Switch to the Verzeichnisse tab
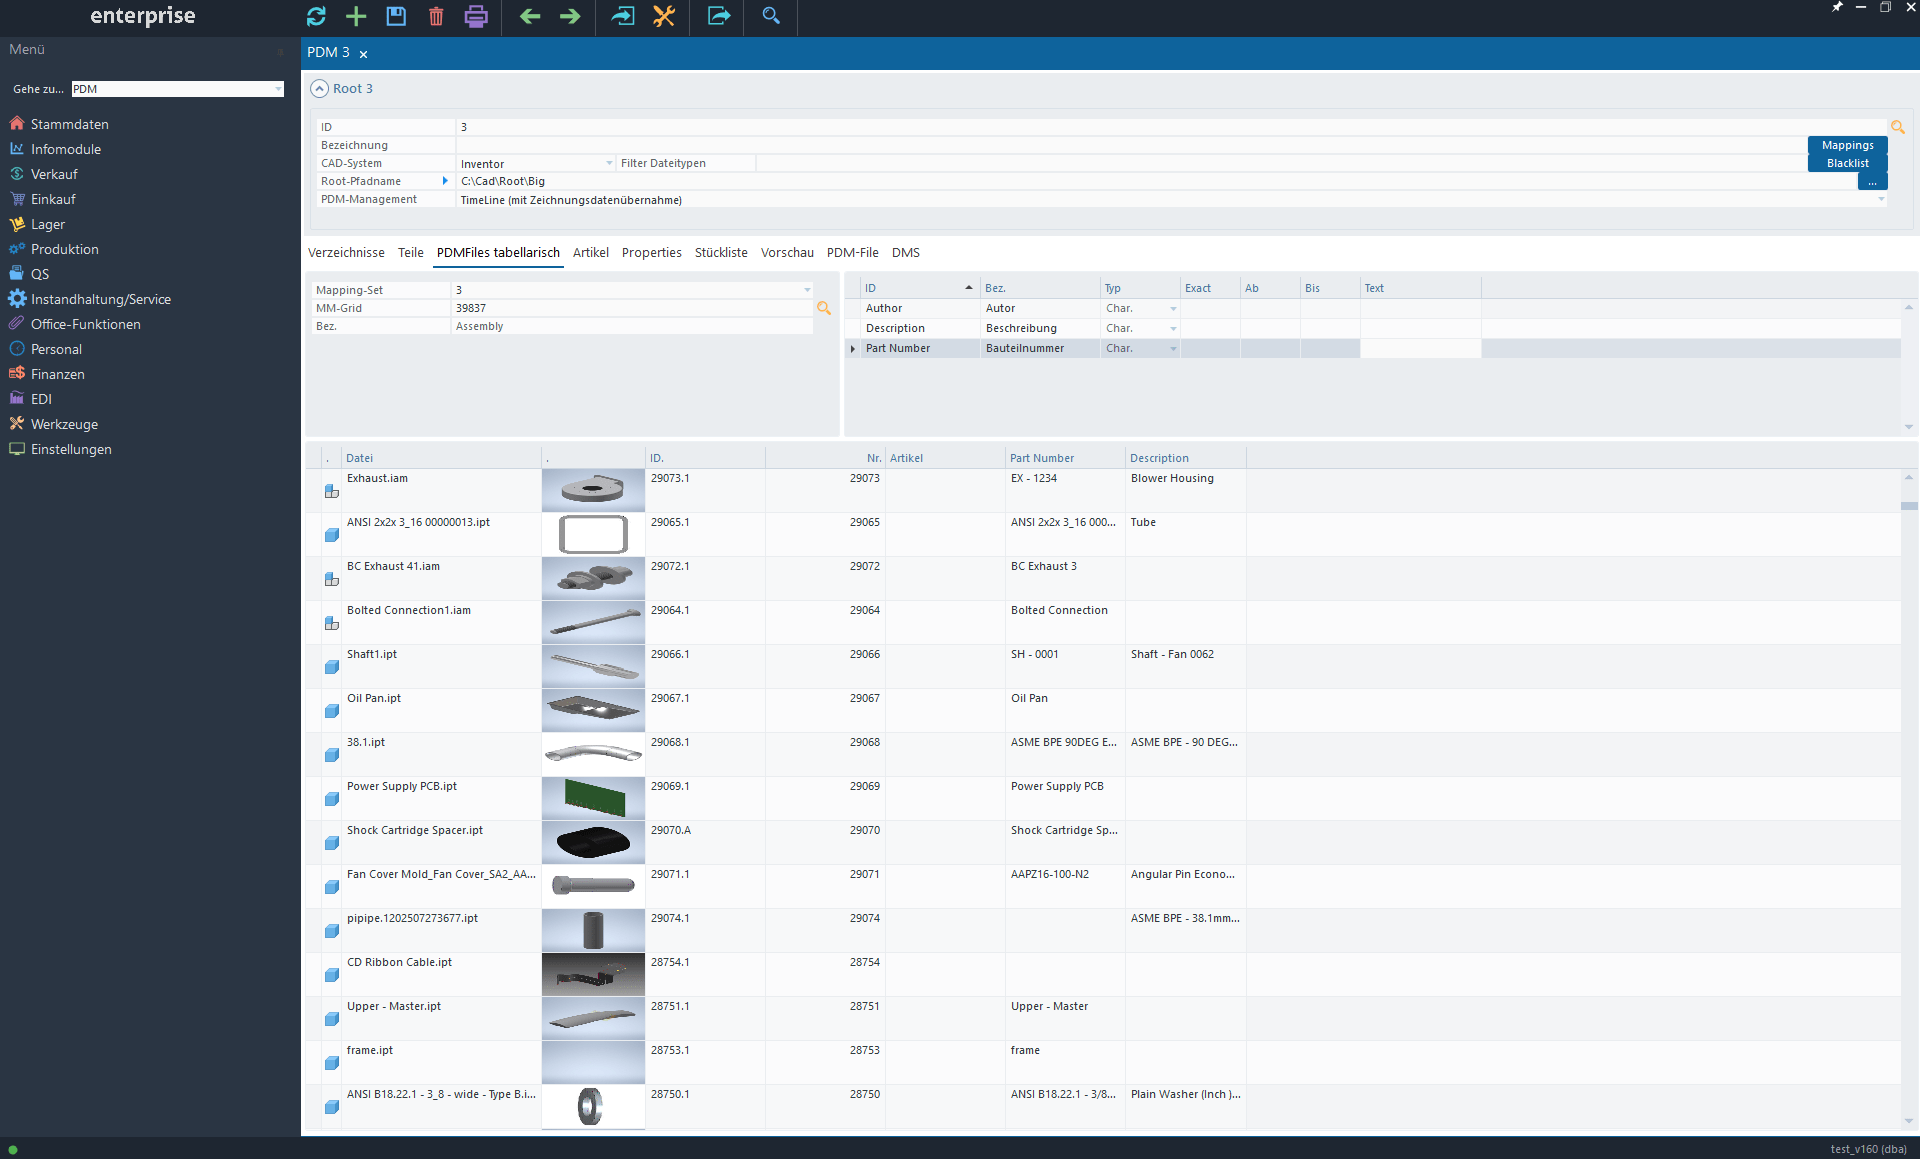Viewport: 1920px width, 1159px height. (x=346, y=252)
